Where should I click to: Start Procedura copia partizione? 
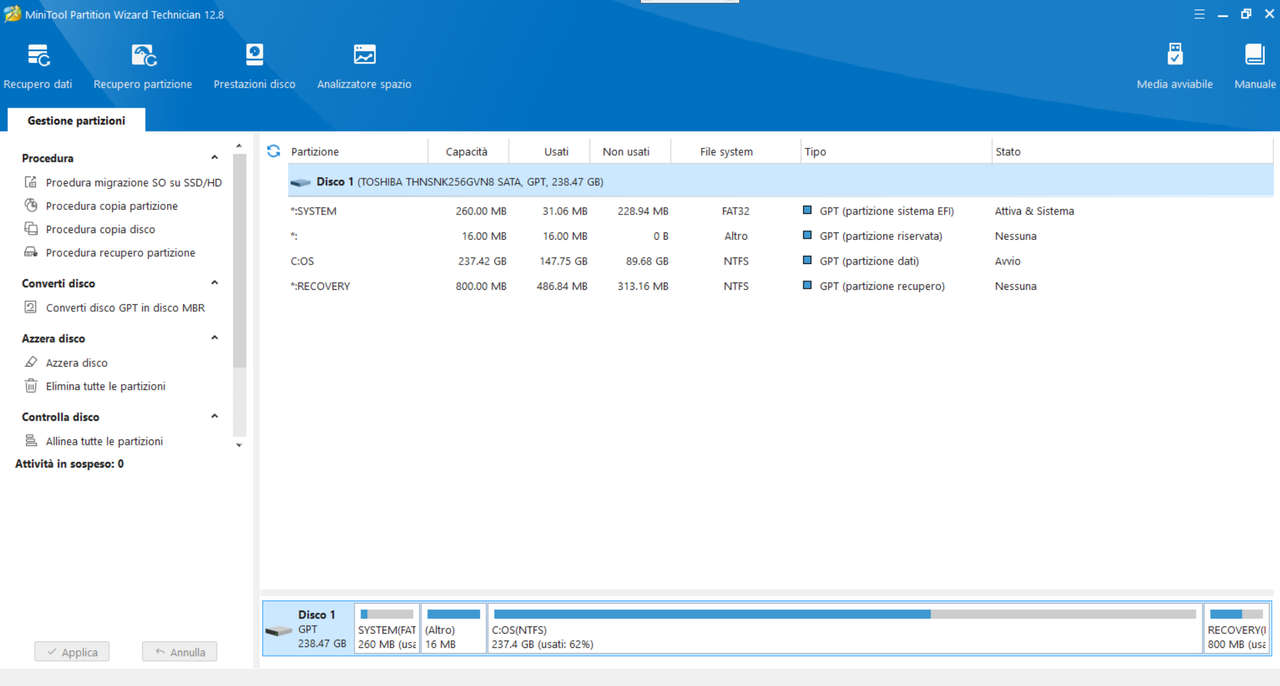pyautogui.click(x=112, y=206)
